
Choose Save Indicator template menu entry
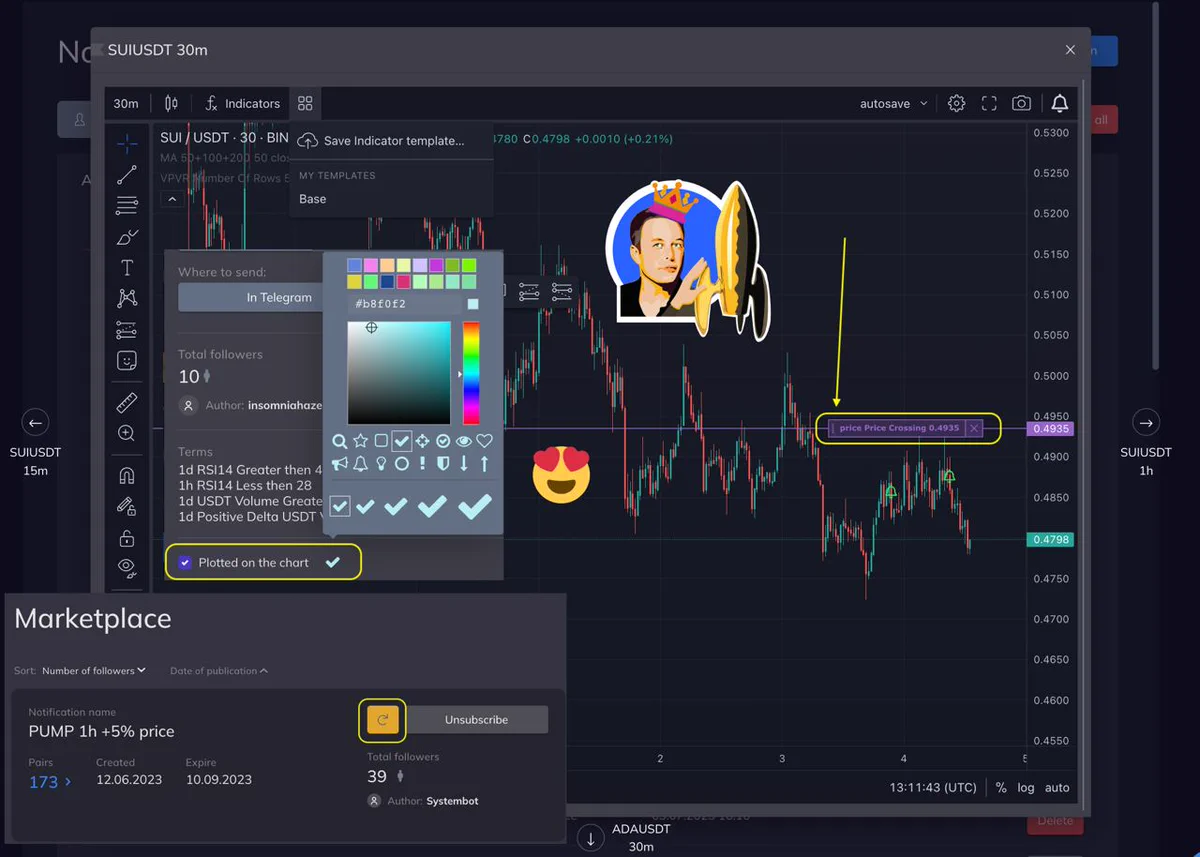[392, 141]
